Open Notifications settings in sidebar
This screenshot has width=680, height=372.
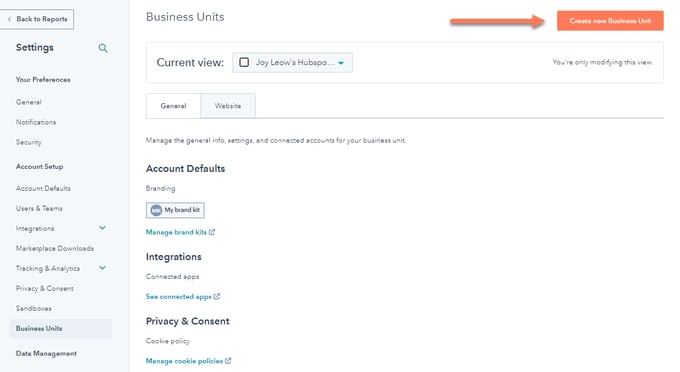[x=36, y=122]
